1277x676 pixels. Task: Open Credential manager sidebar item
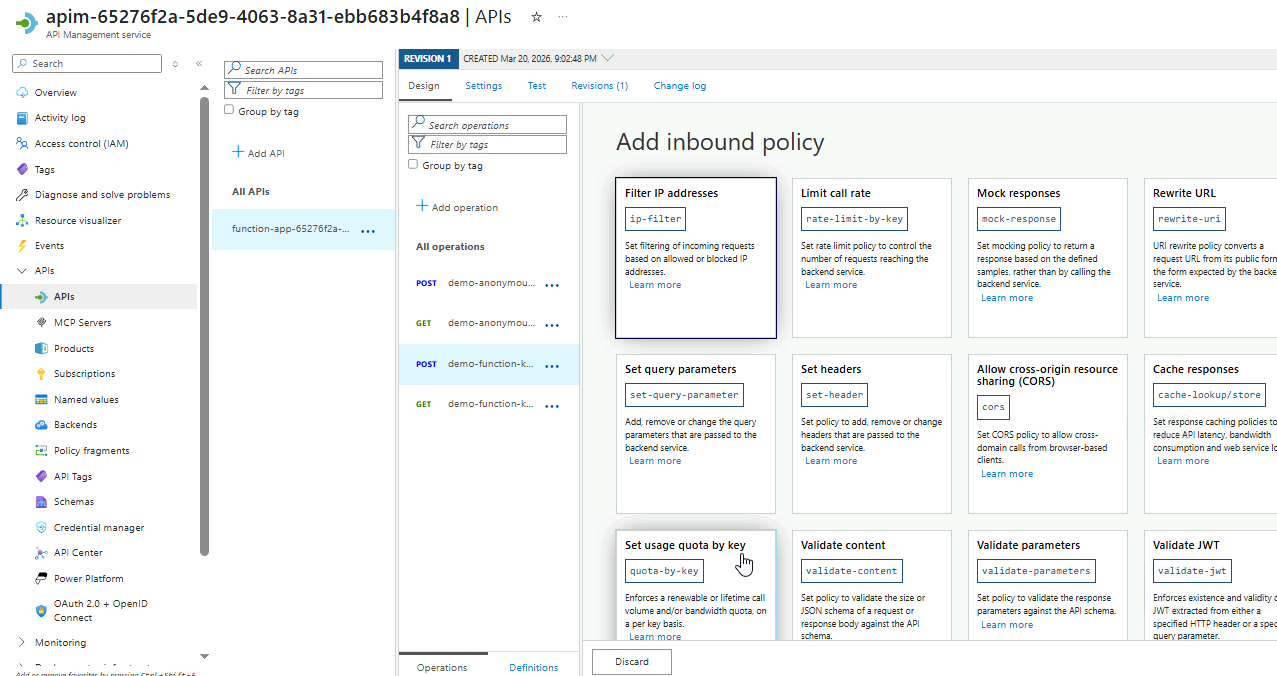coord(98,527)
